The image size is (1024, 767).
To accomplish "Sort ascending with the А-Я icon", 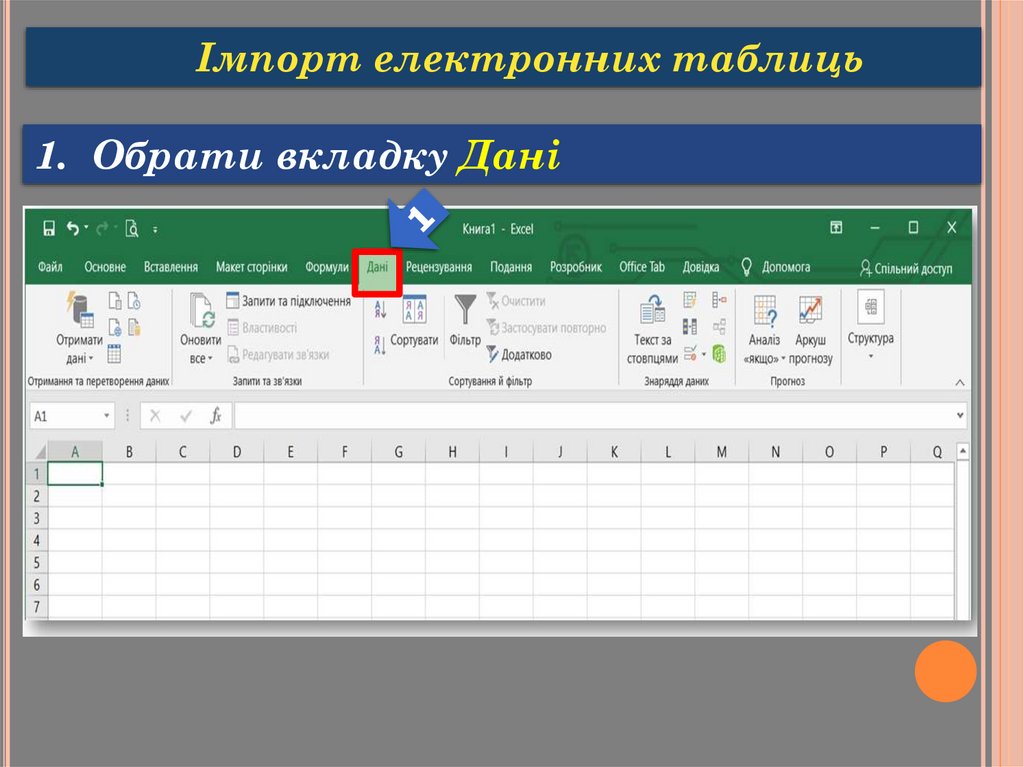I will coord(381,308).
